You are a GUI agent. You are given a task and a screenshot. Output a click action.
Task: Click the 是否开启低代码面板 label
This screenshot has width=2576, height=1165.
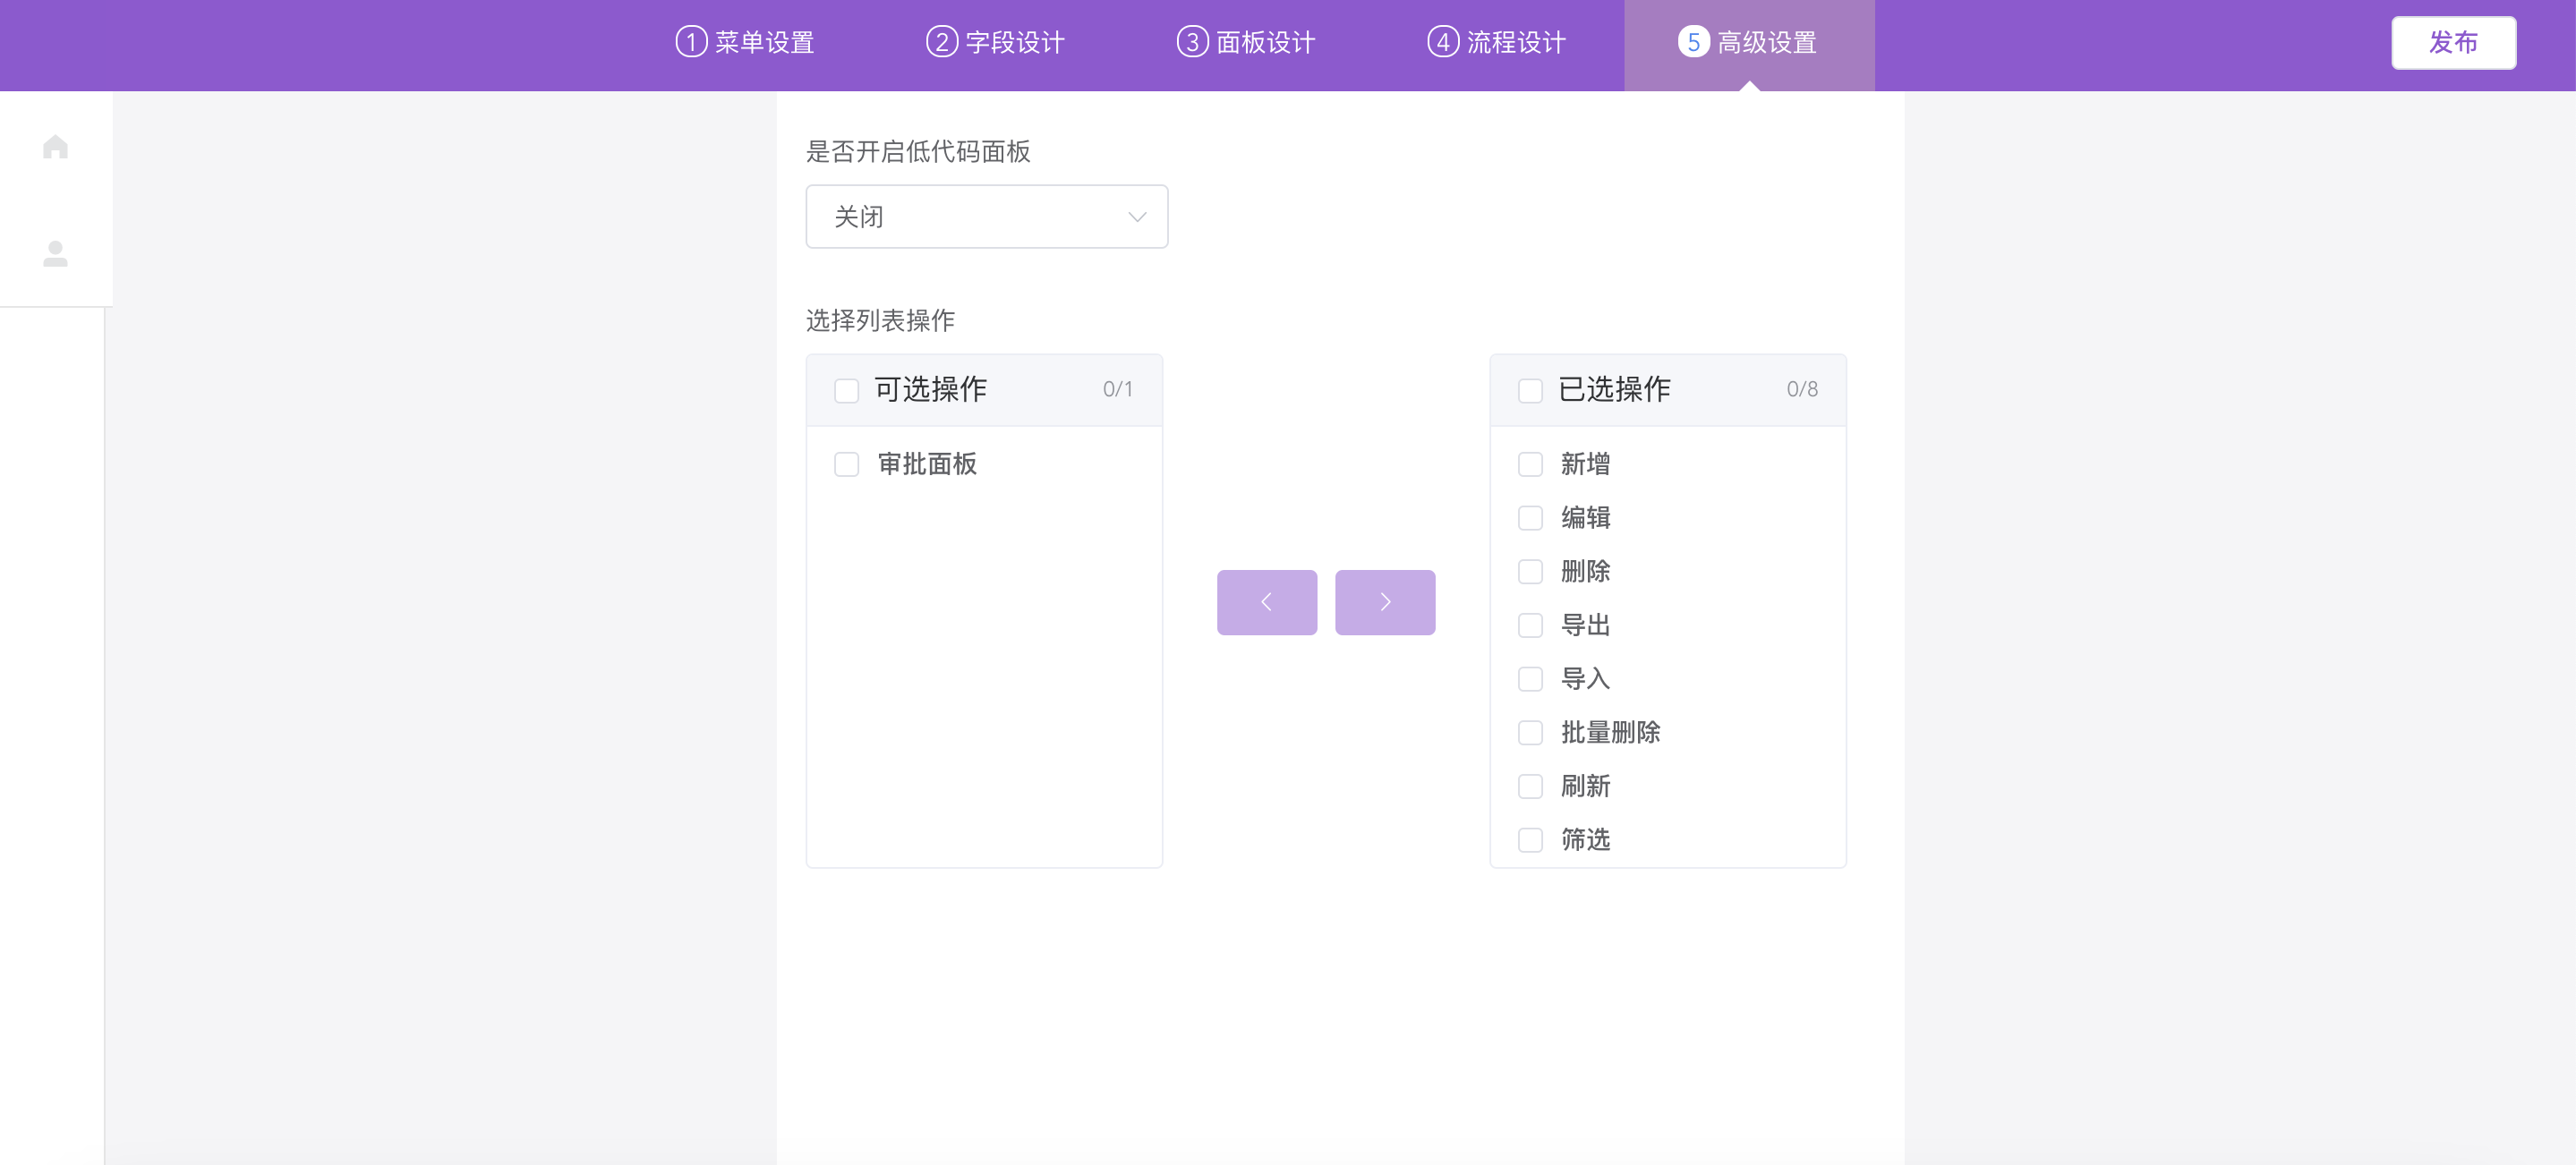[918, 151]
